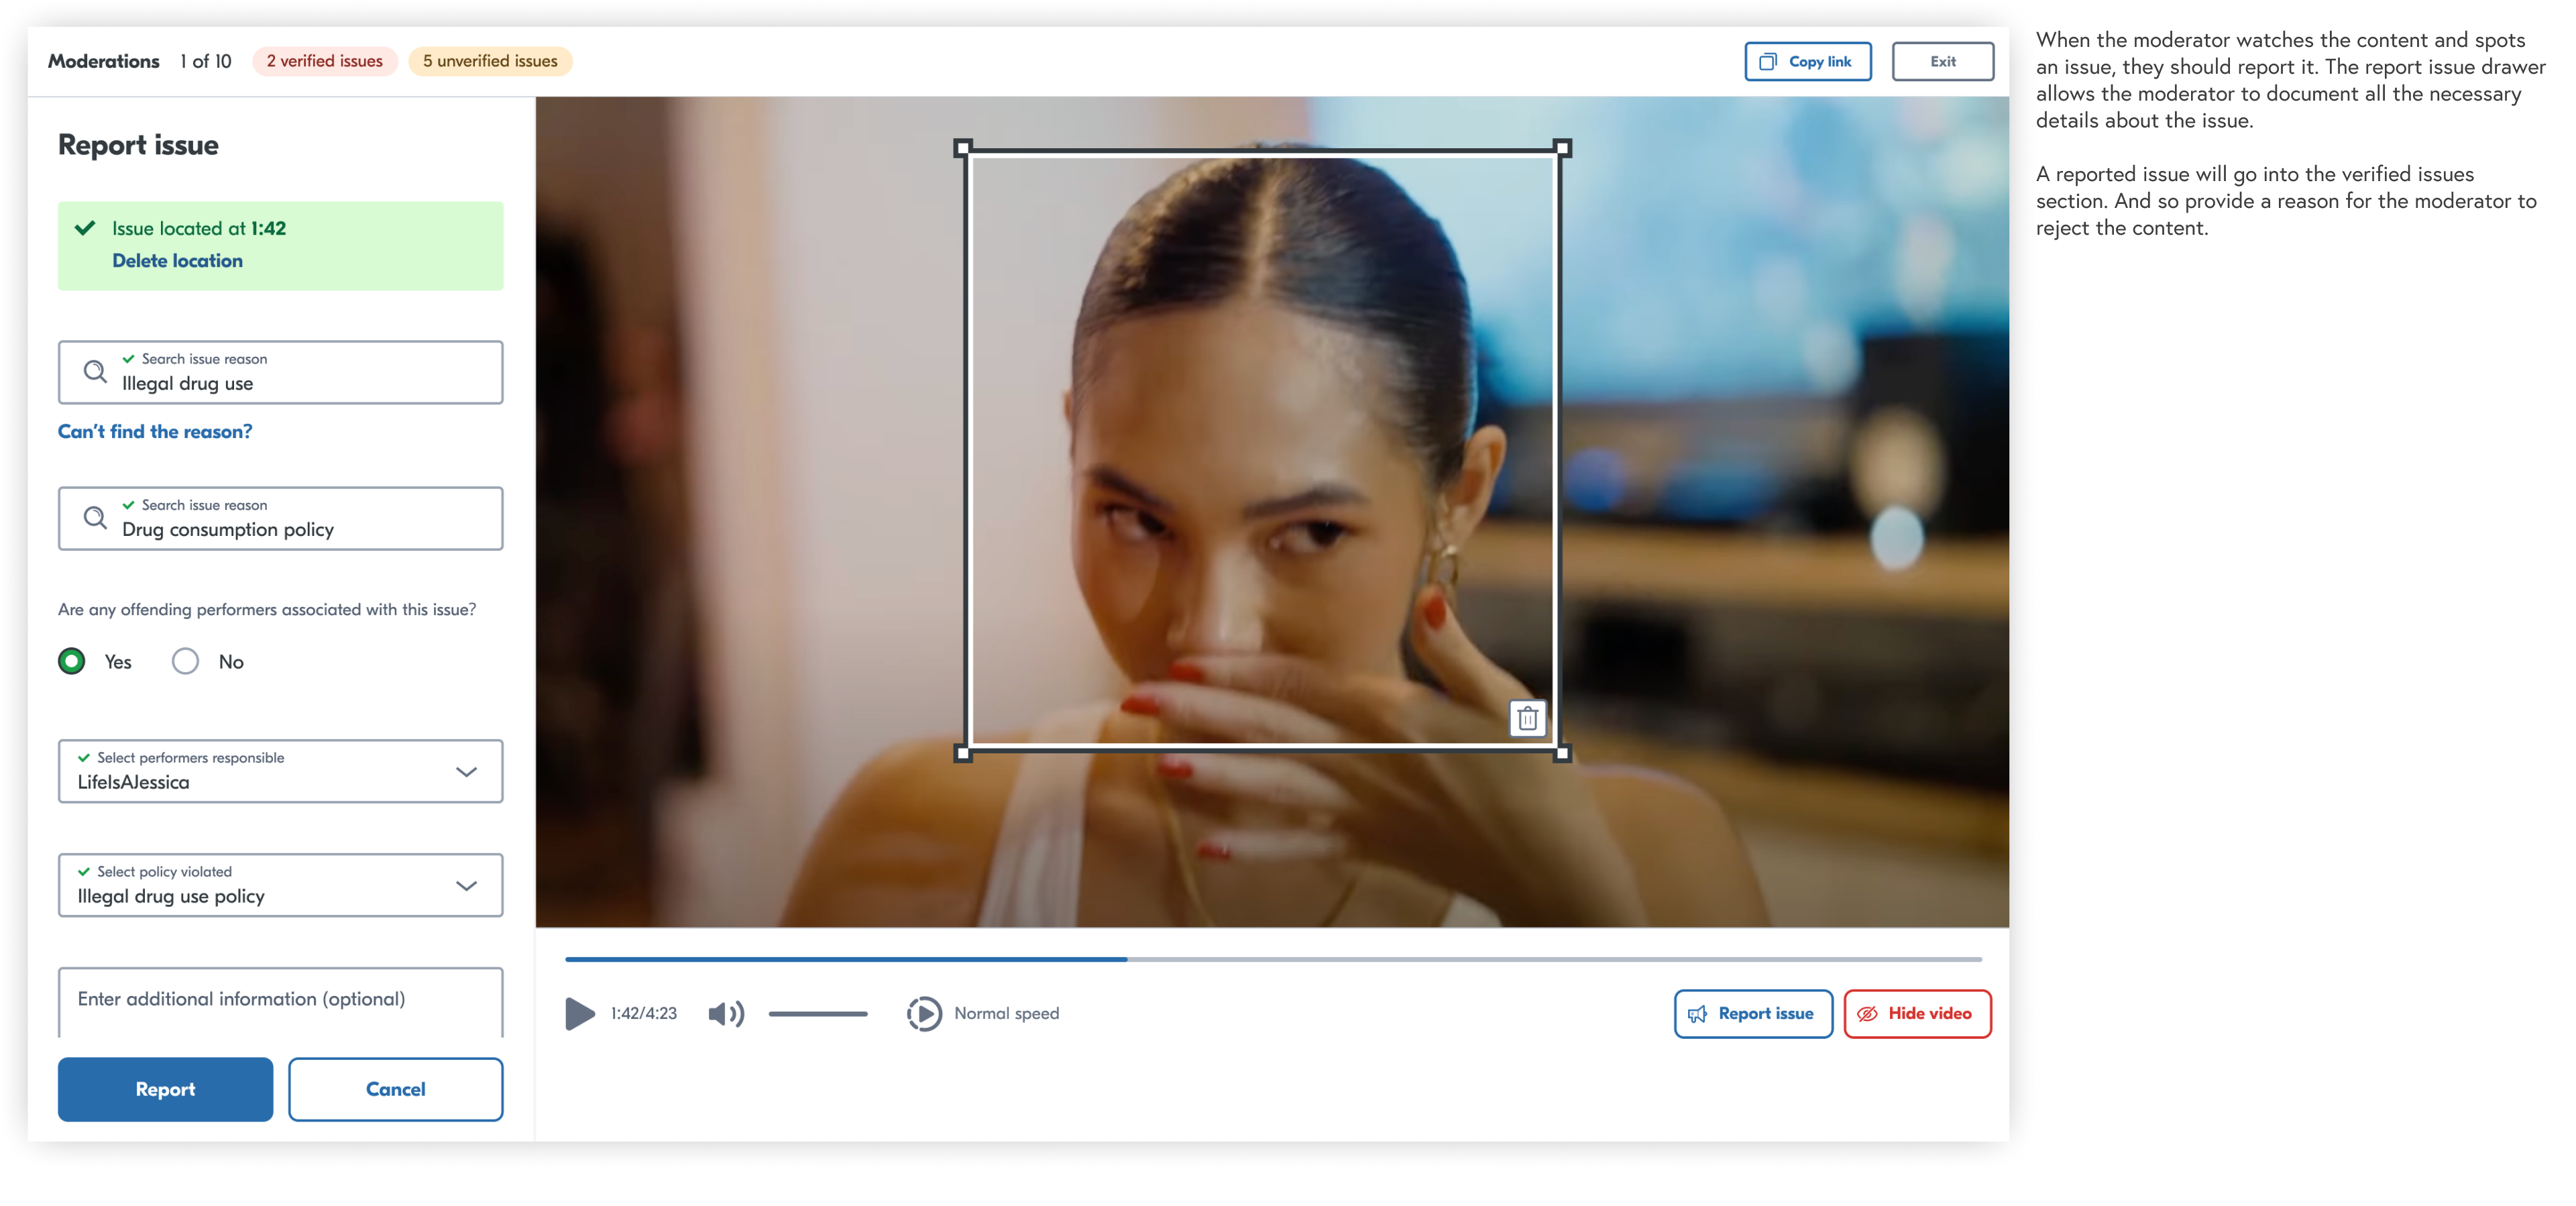
Task: Click the additional information text box
Action: point(280,1002)
